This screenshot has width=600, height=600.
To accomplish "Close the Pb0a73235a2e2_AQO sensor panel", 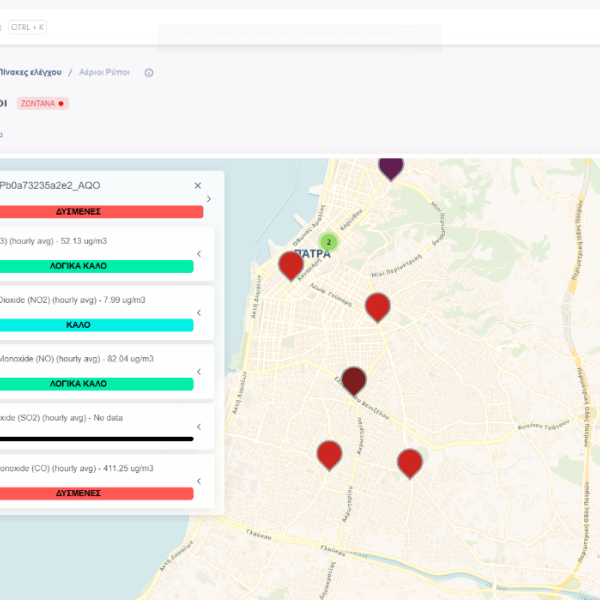I will tap(198, 185).
